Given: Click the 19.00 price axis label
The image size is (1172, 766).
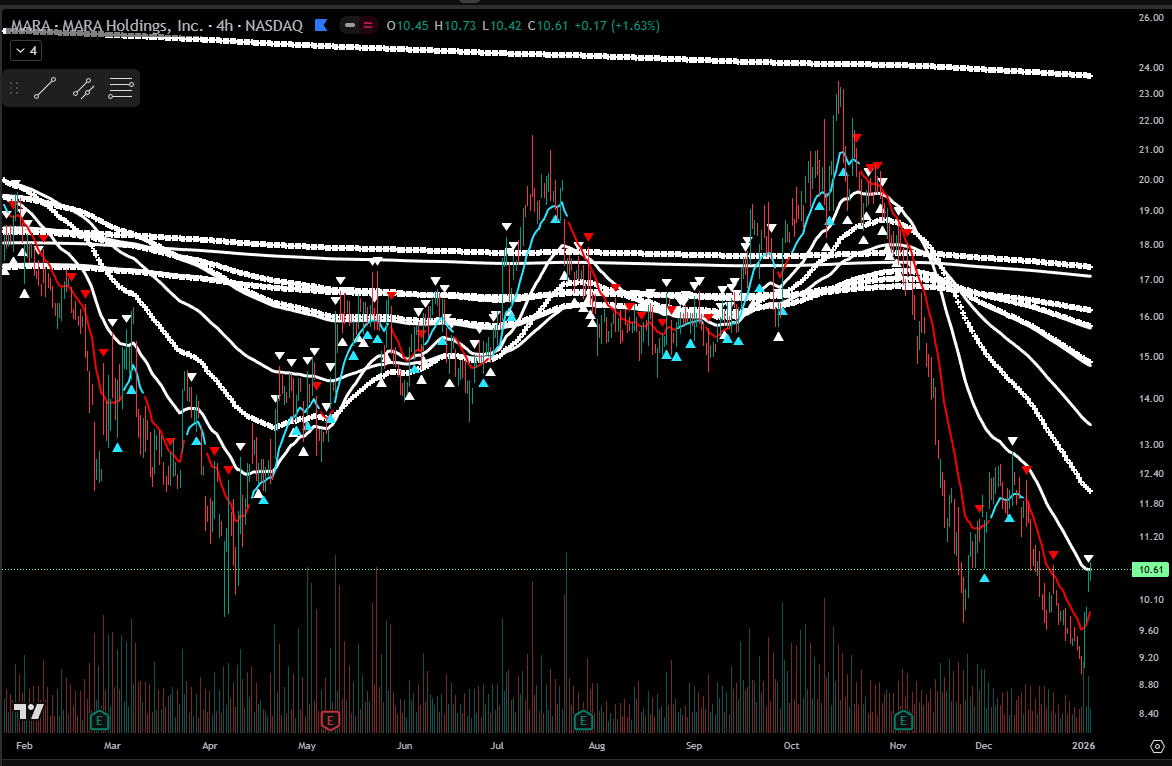Looking at the screenshot, I should [x=1151, y=211].
